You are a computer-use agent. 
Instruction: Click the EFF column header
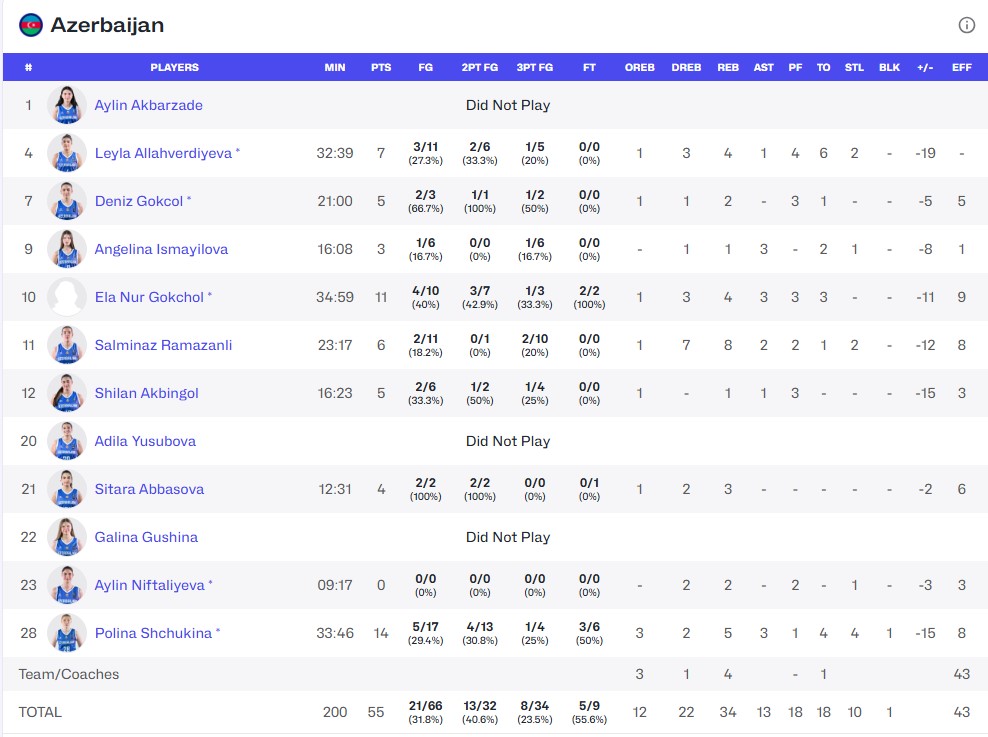coord(961,67)
